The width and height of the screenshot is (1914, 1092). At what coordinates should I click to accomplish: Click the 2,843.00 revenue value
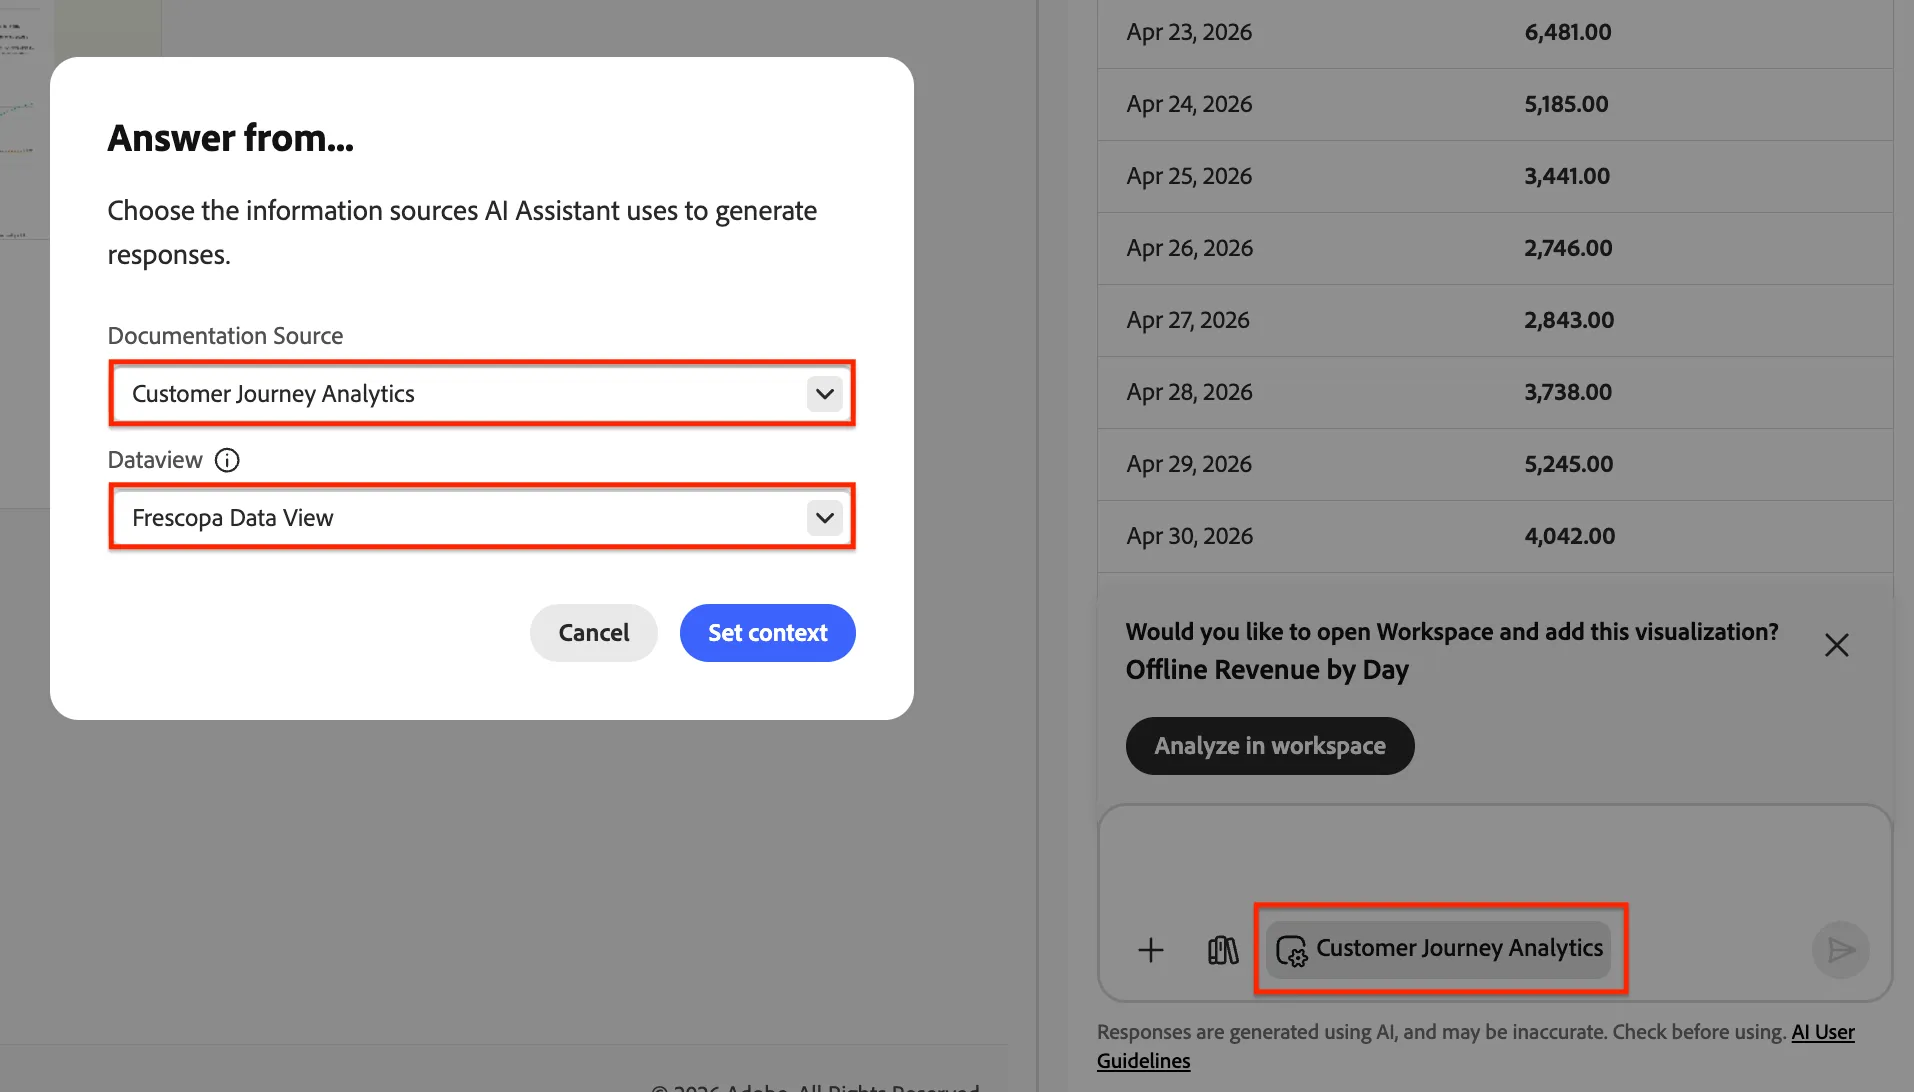click(x=1569, y=320)
